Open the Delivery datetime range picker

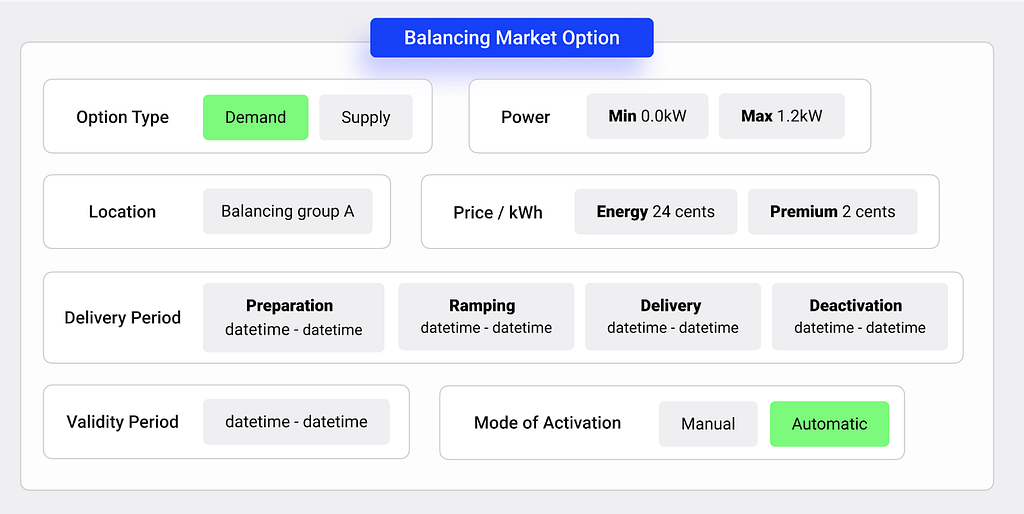tap(673, 317)
